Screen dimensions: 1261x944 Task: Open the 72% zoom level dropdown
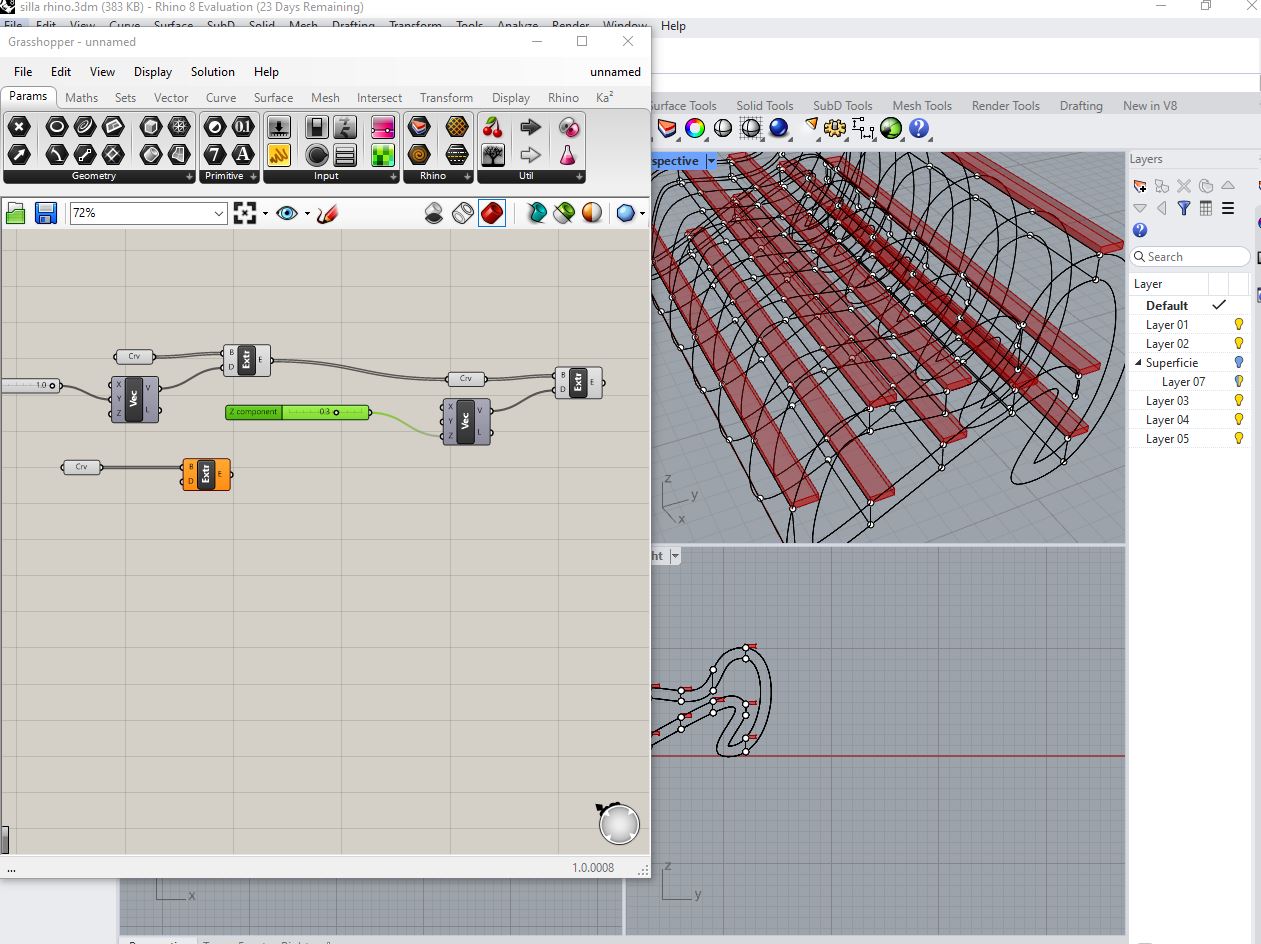coord(219,213)
